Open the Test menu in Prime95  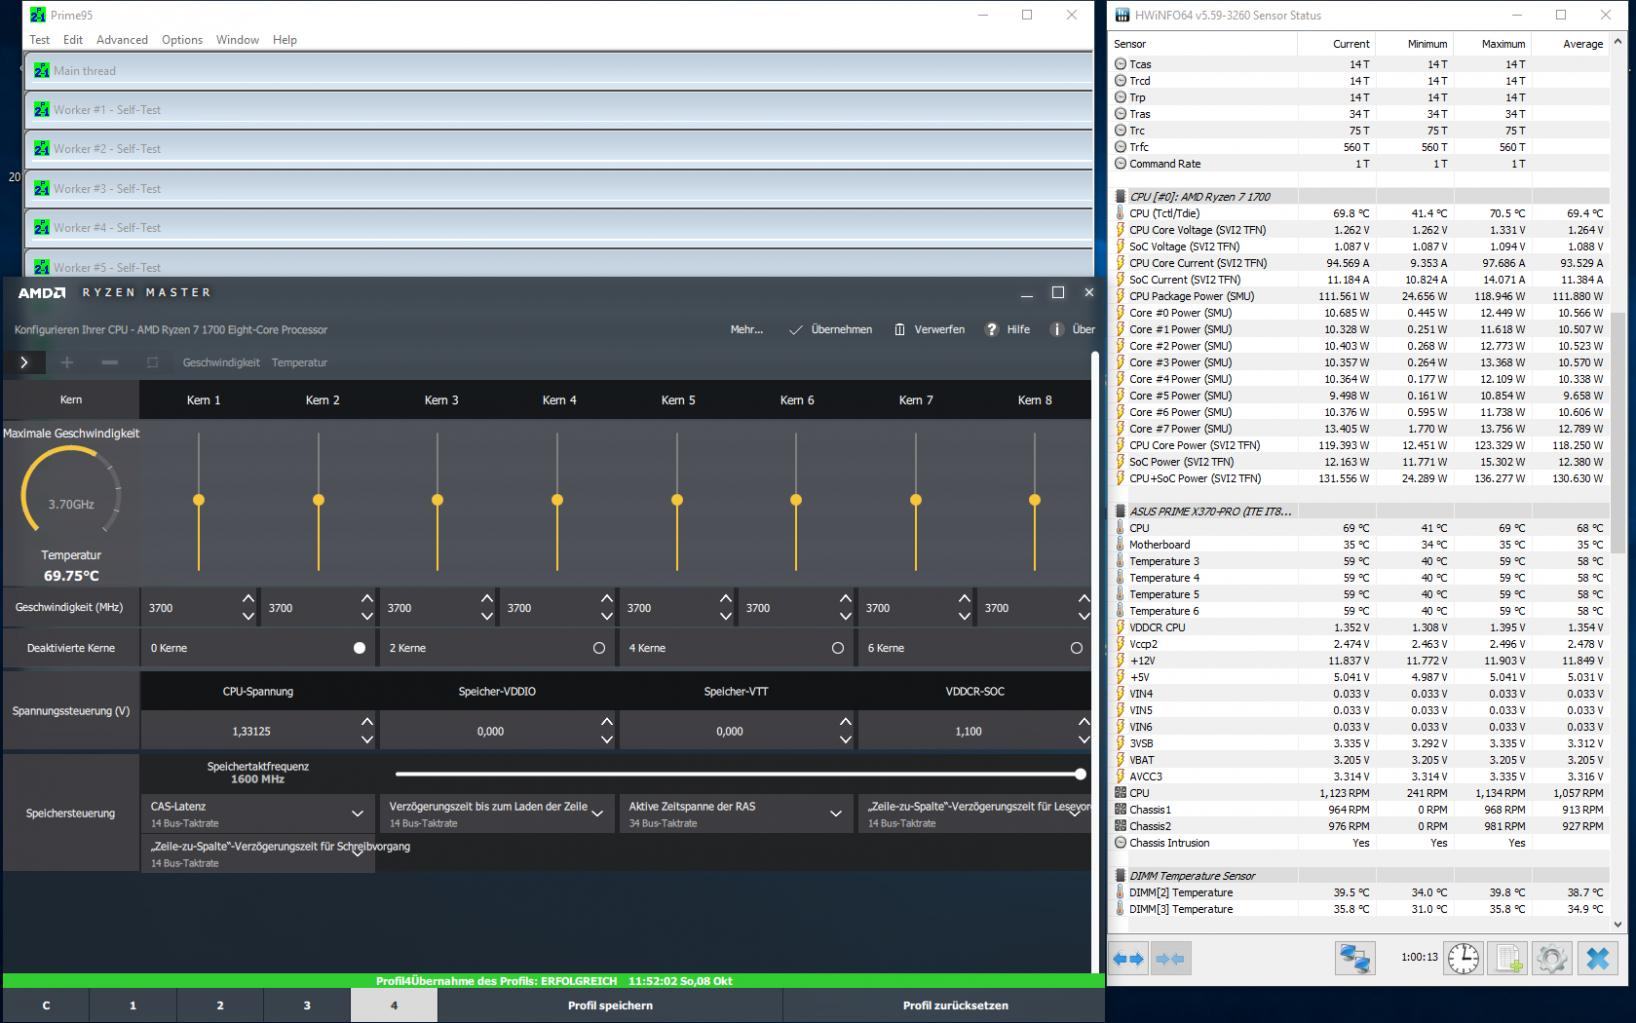click(40, 40)
